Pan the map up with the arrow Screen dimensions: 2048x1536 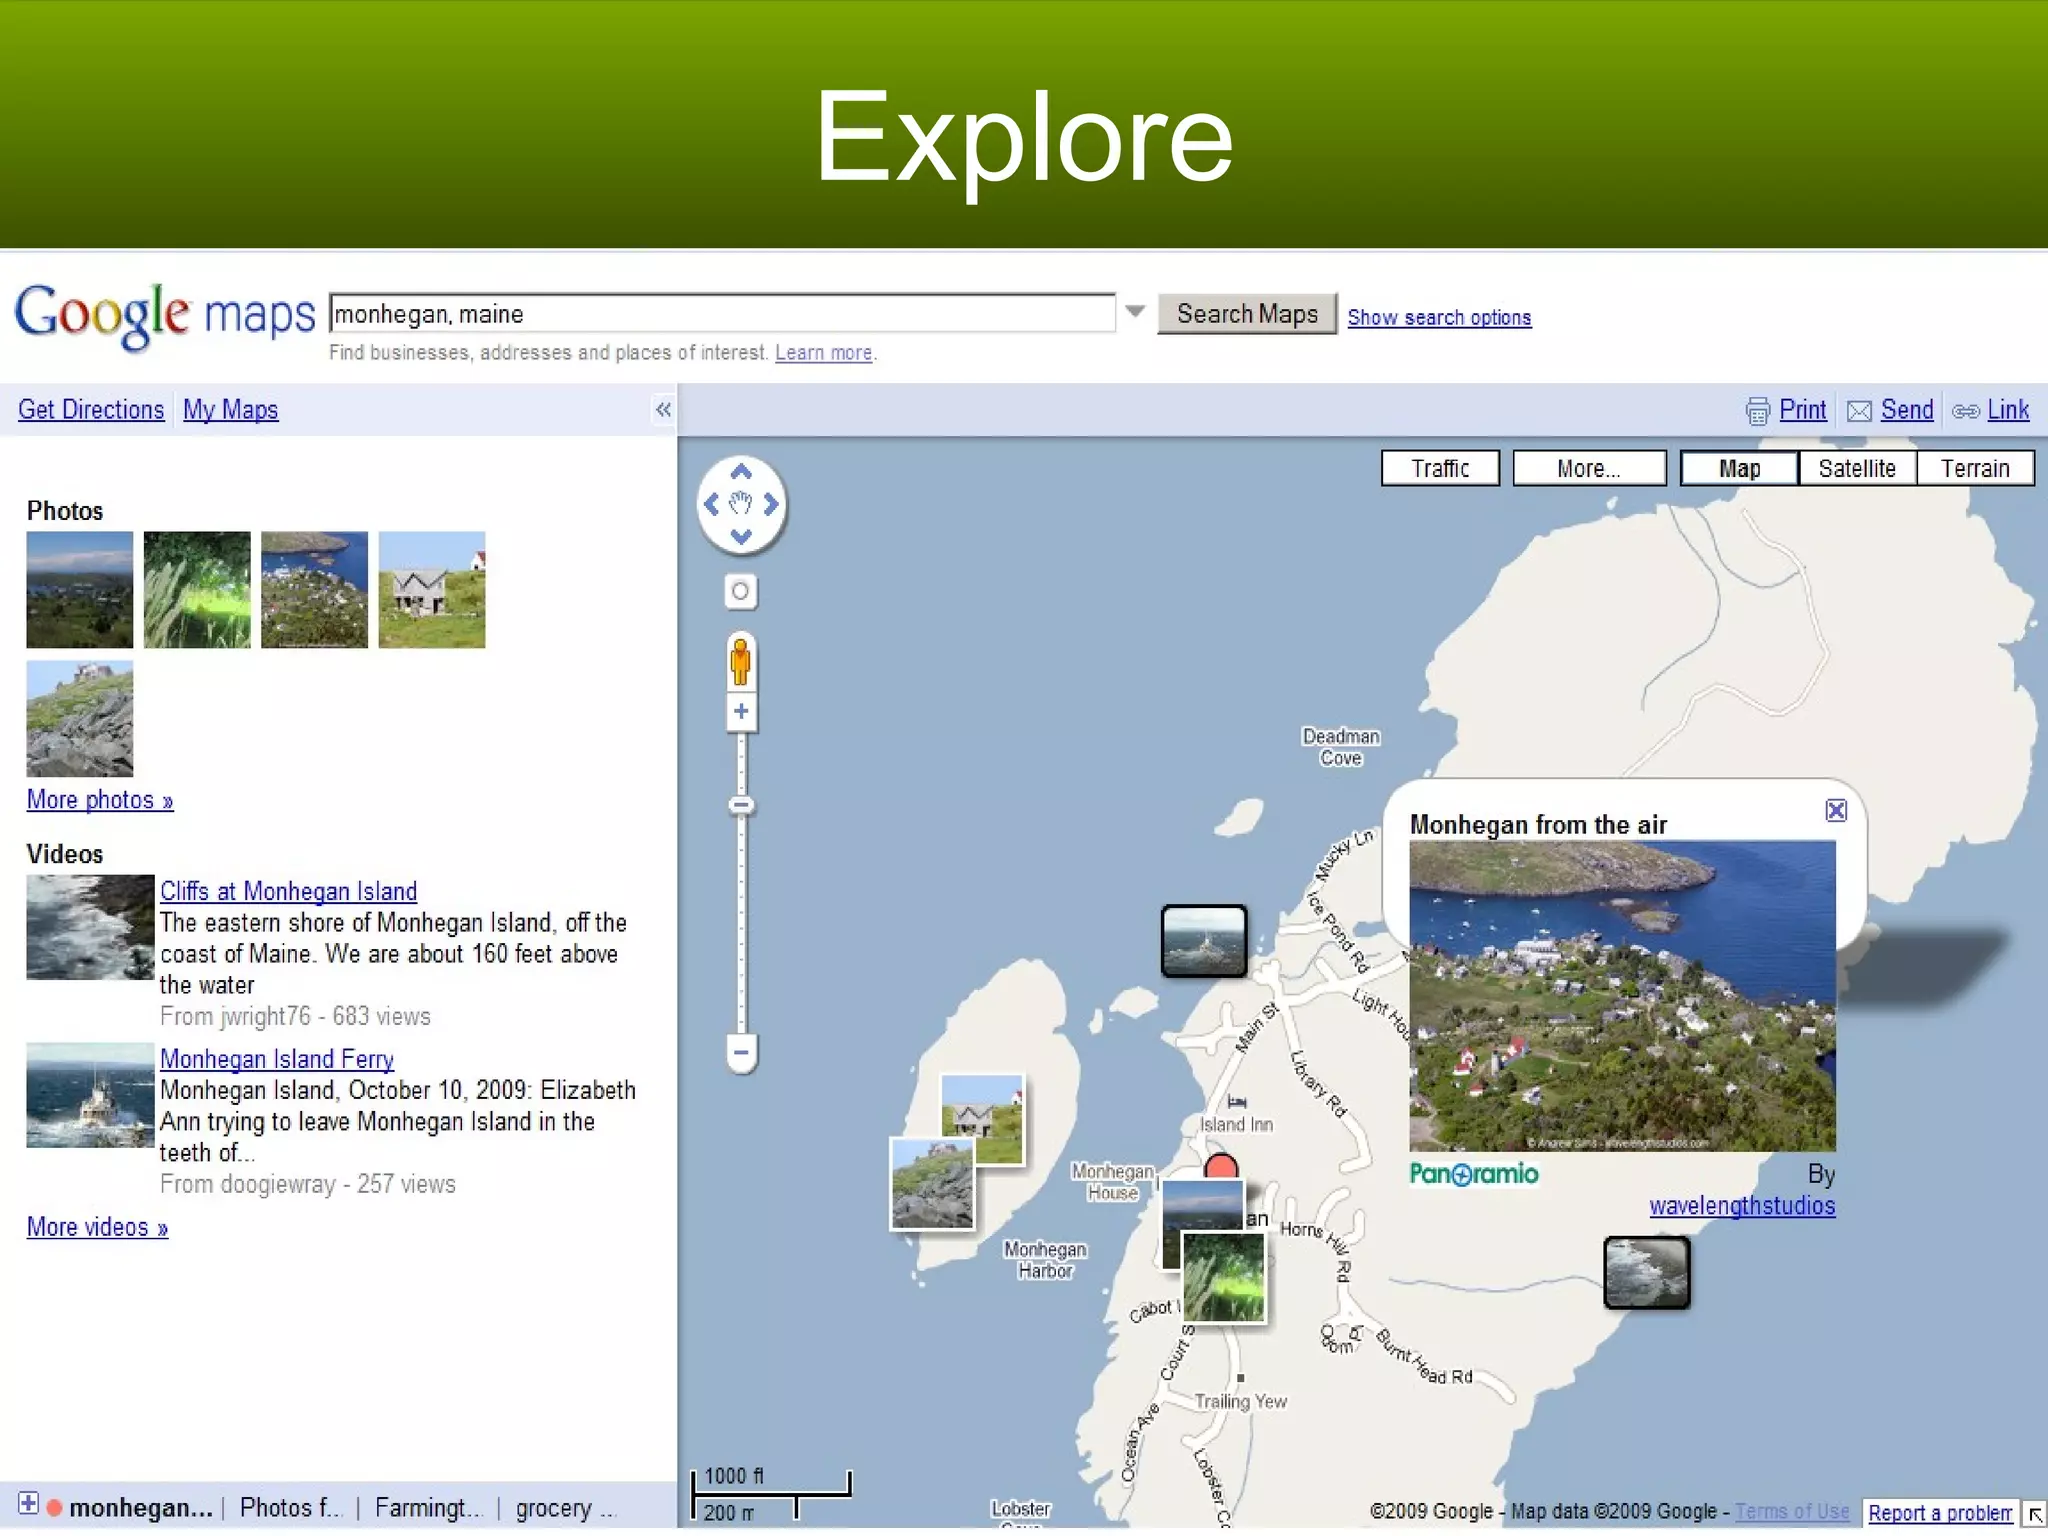(741, 472)
